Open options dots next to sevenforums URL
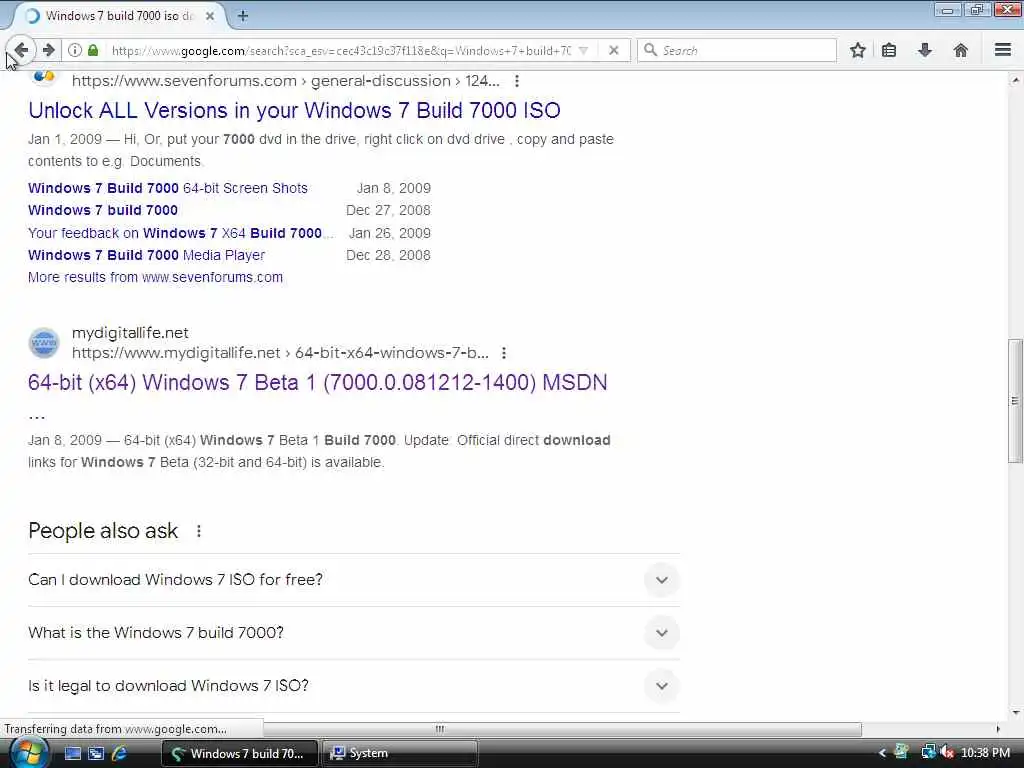 (517, 81)
